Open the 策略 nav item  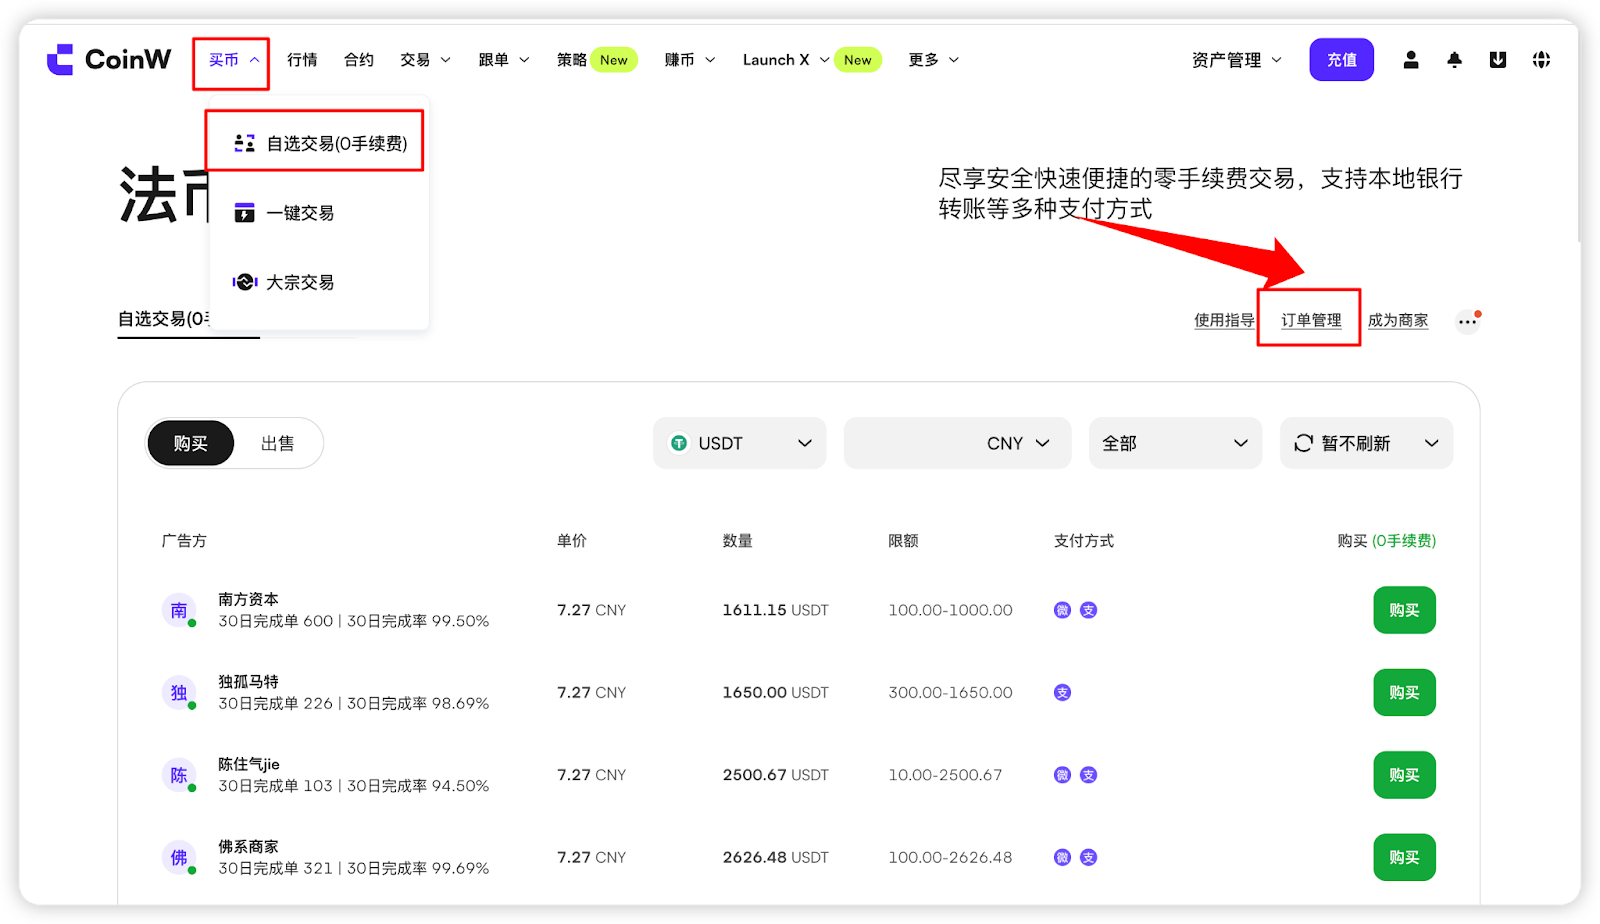pos(572,60)
